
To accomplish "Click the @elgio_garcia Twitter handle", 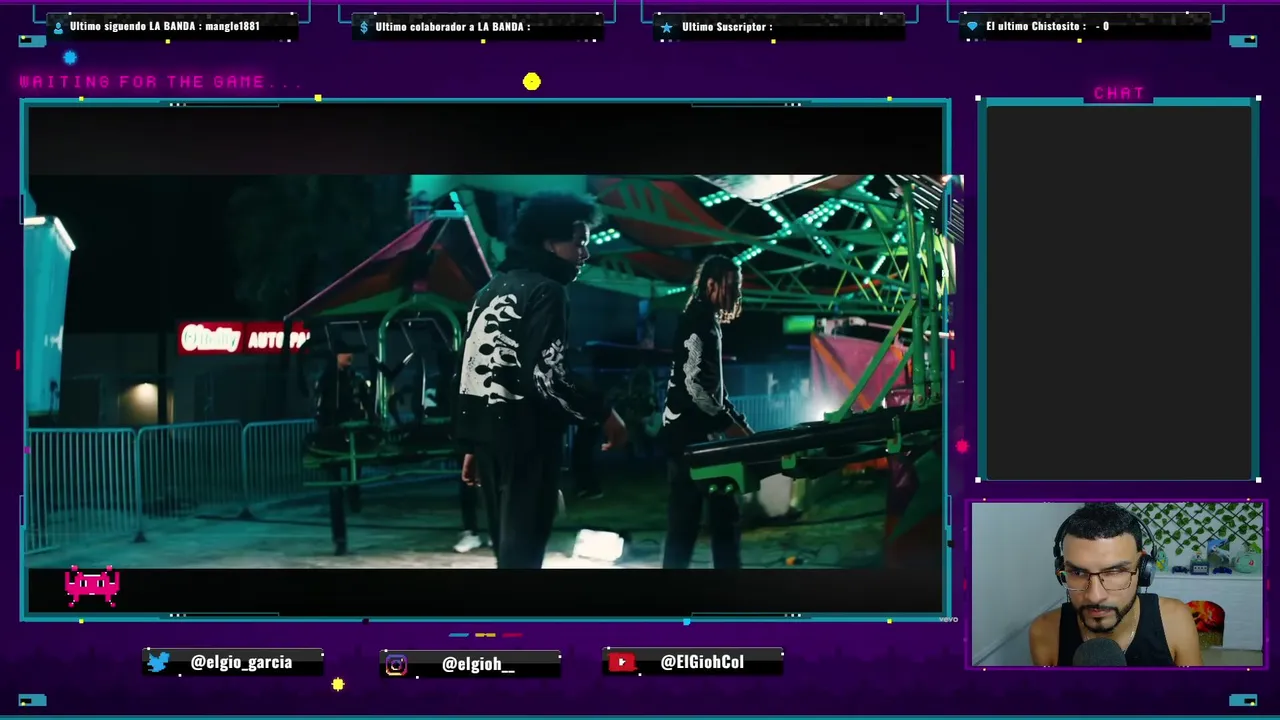I will [x=241, y=662].
